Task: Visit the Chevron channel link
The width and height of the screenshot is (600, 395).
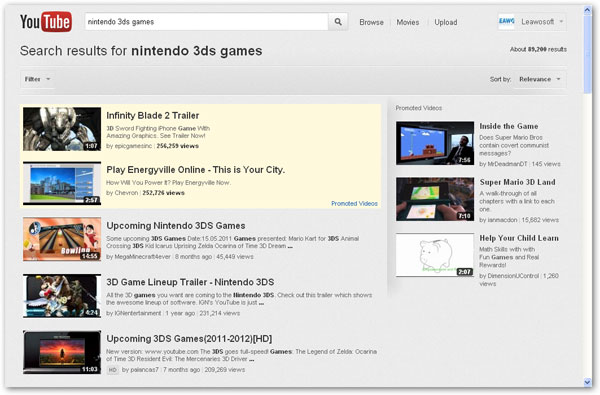Action: 127,193
